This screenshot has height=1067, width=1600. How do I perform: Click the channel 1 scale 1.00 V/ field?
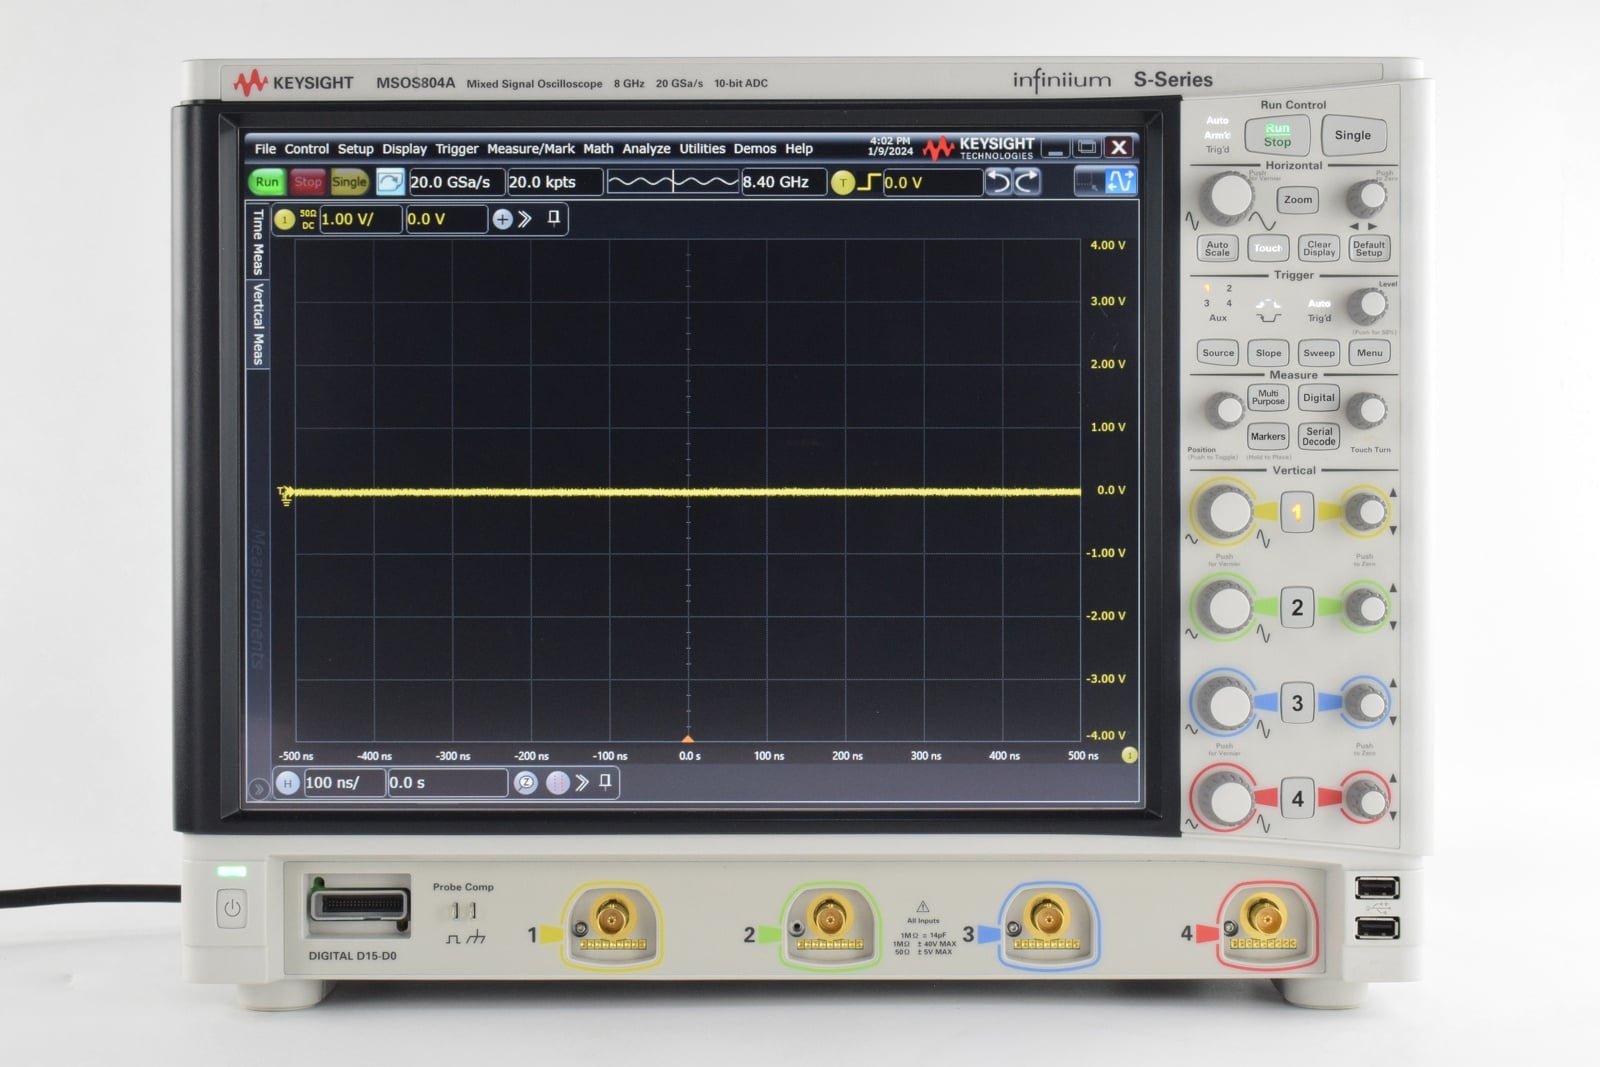pyautogui.click(x=360, y=219)
